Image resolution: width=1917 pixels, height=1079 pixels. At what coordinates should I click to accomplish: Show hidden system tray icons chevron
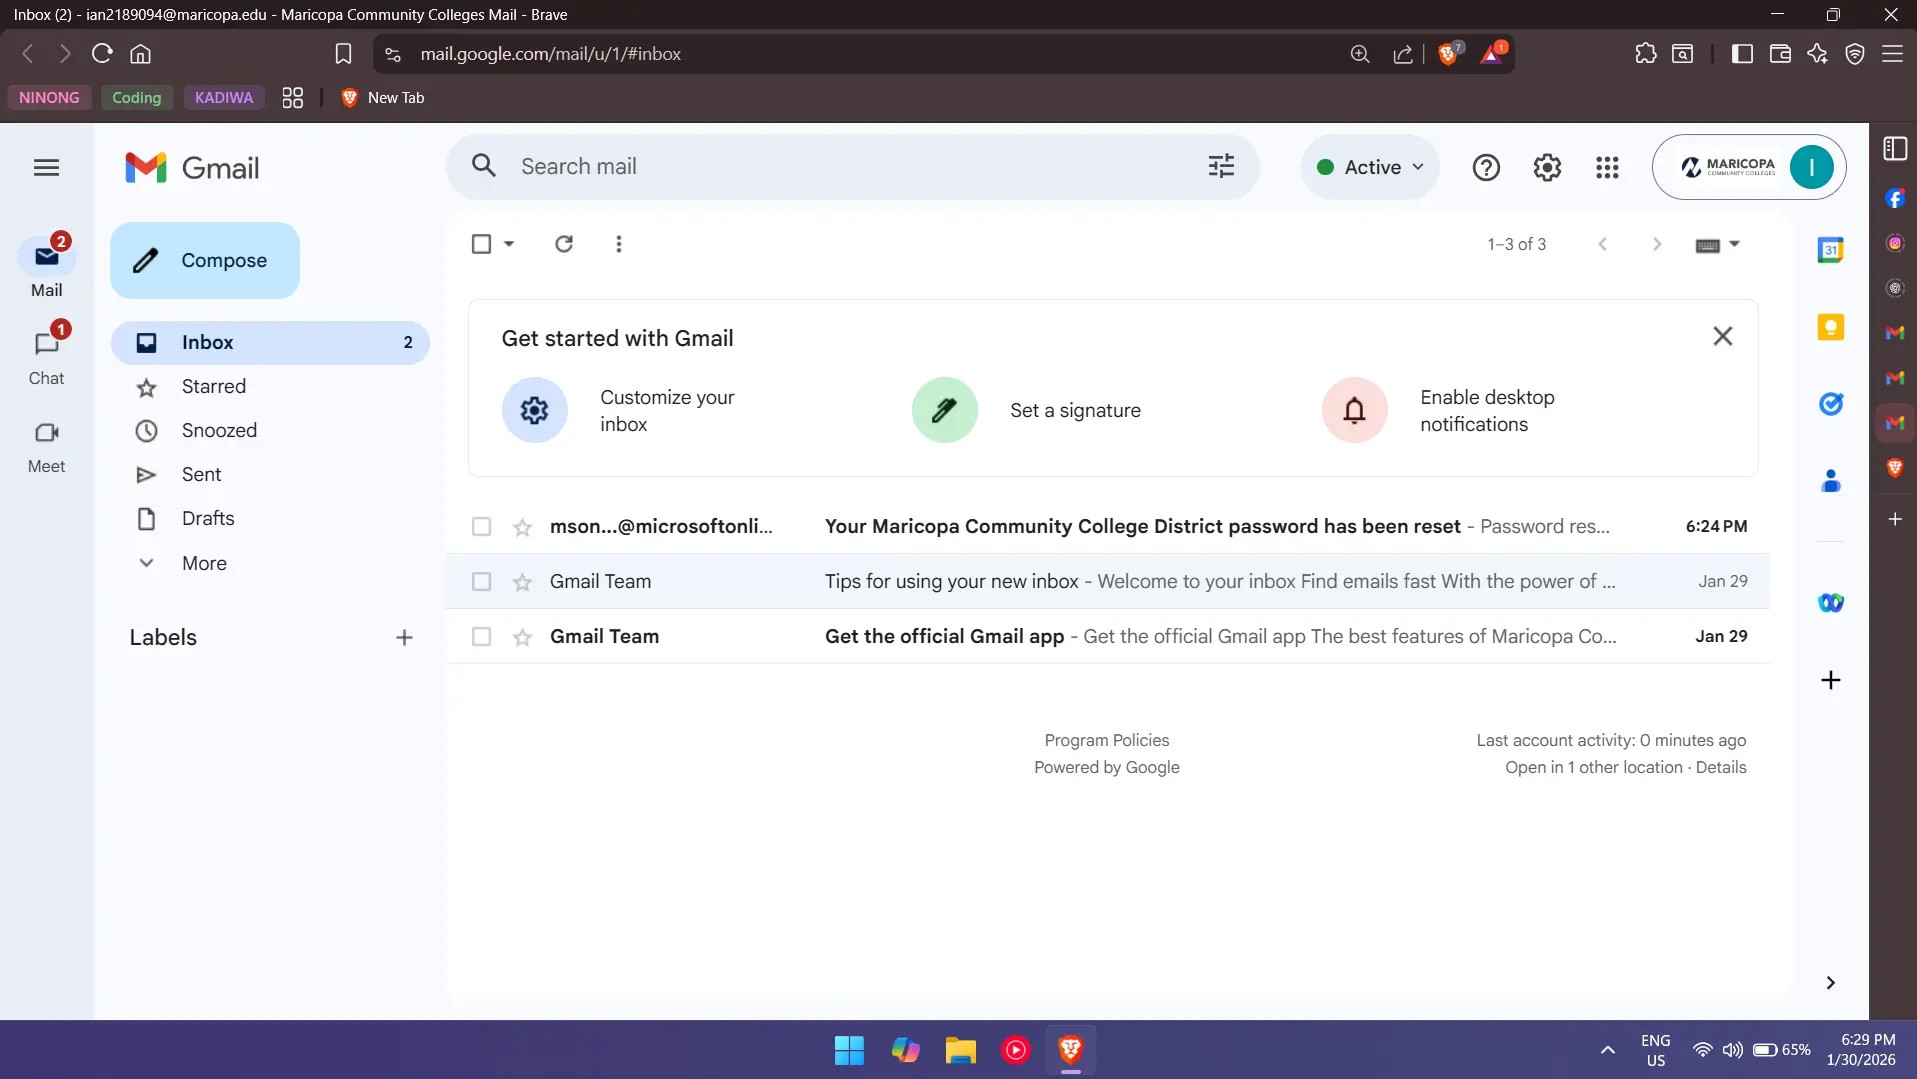(1608, 1050)
